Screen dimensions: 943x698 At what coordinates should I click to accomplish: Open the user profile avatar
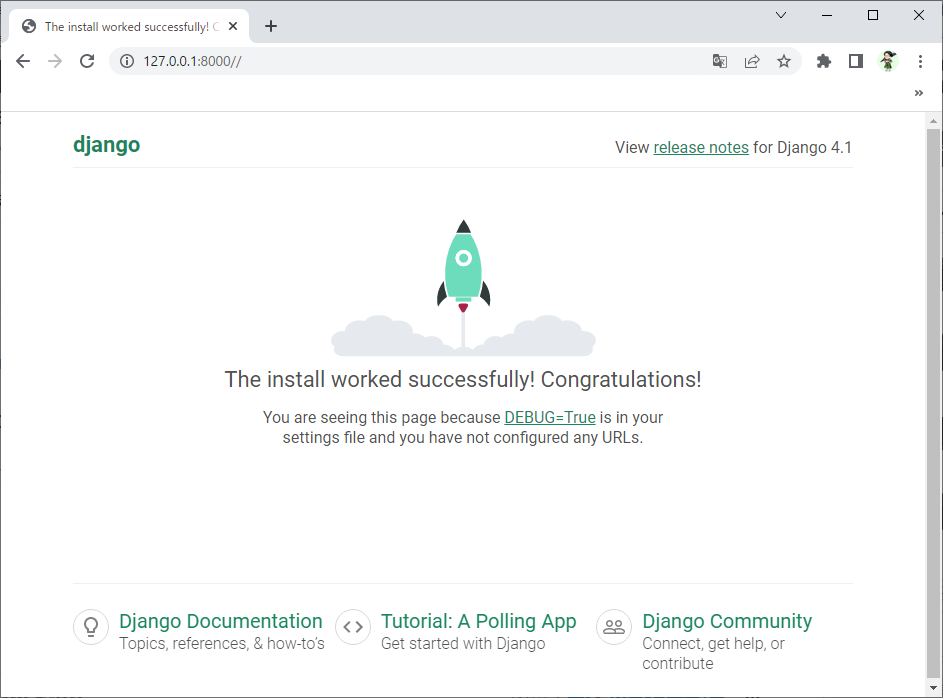point(888,61)
